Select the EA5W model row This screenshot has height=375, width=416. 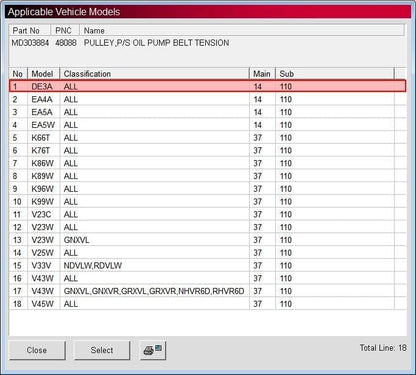coord(207,125)
